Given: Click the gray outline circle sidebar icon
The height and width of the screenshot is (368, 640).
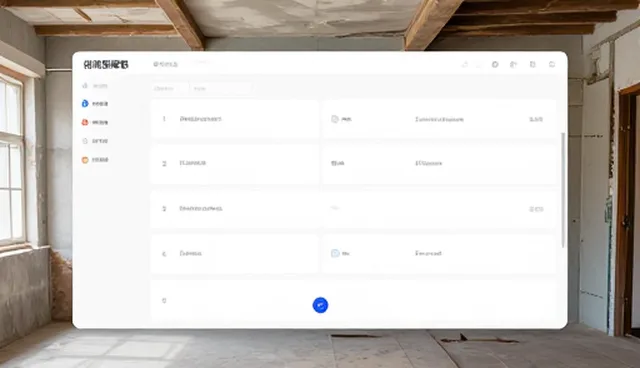Looking at the screenshot, I should (x=85, y=141).
